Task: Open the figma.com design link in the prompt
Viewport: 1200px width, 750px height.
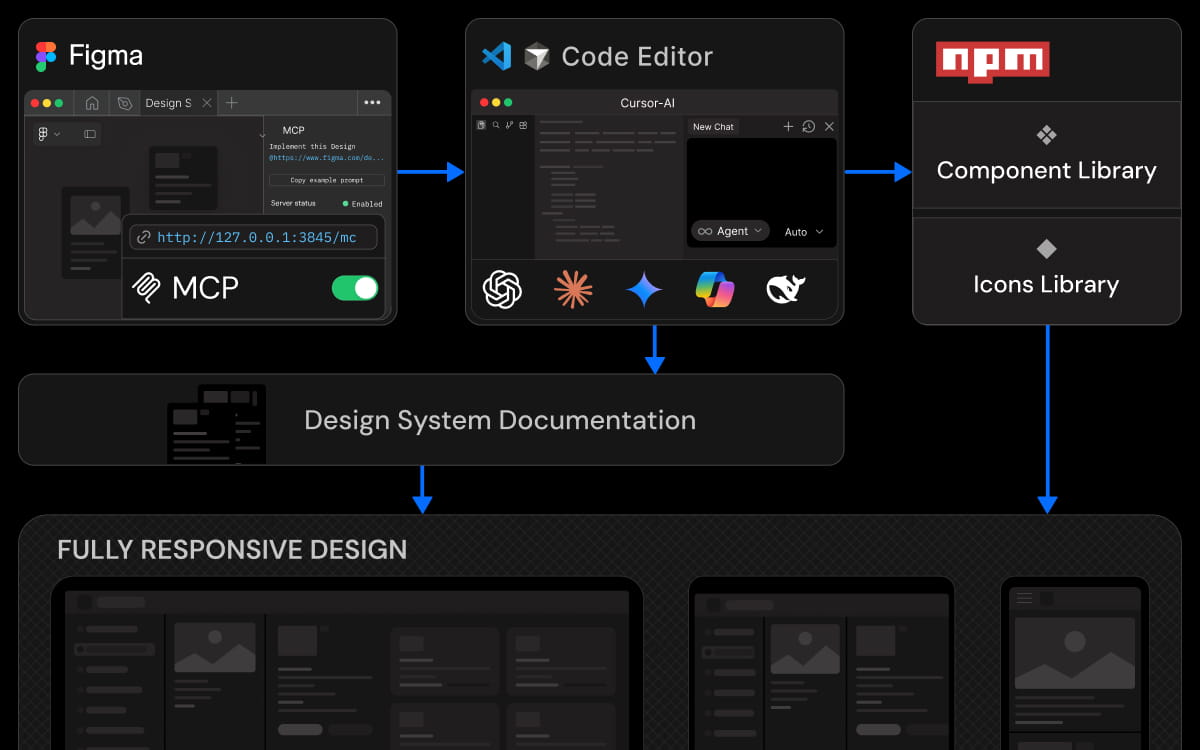Action: pyautogui.click(x=325, y=157)
